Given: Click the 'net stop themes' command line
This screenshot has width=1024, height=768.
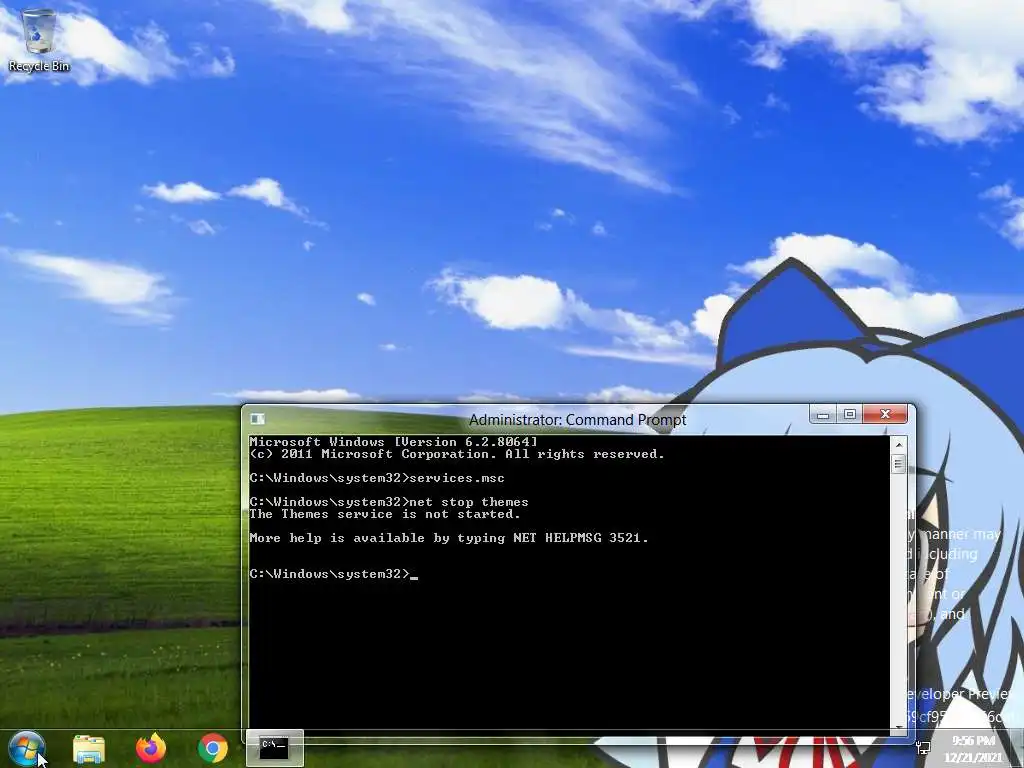Looking at the screenshot, I should coord(389,502).
